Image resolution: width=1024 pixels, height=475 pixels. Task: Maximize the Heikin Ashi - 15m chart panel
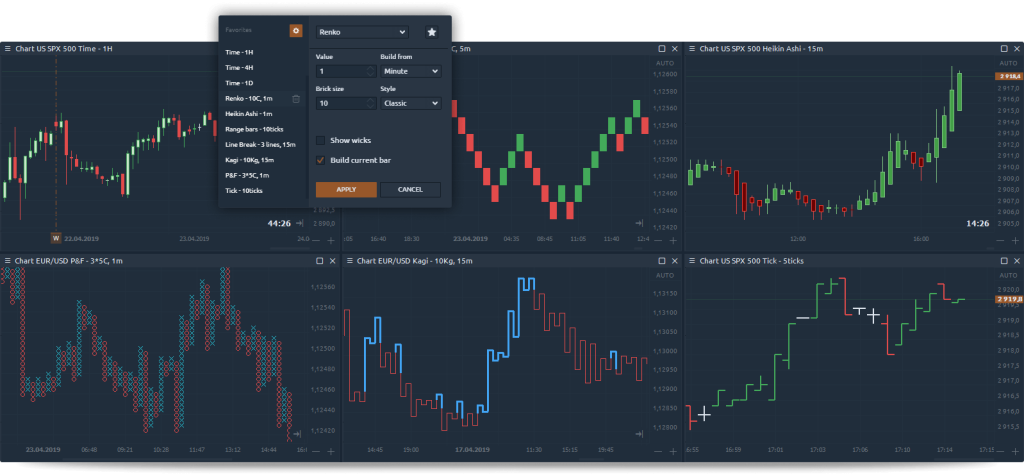click(1004, 49)
